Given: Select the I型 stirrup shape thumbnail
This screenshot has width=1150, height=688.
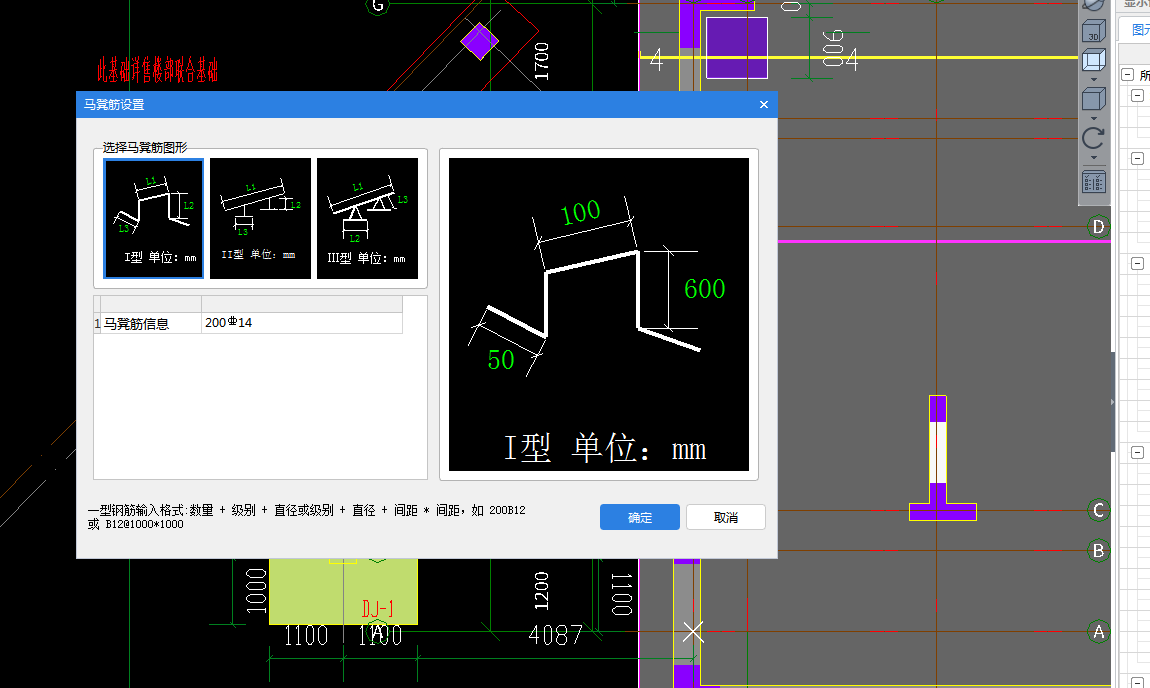Looking at the screenshot, I should tap(154, 218).
